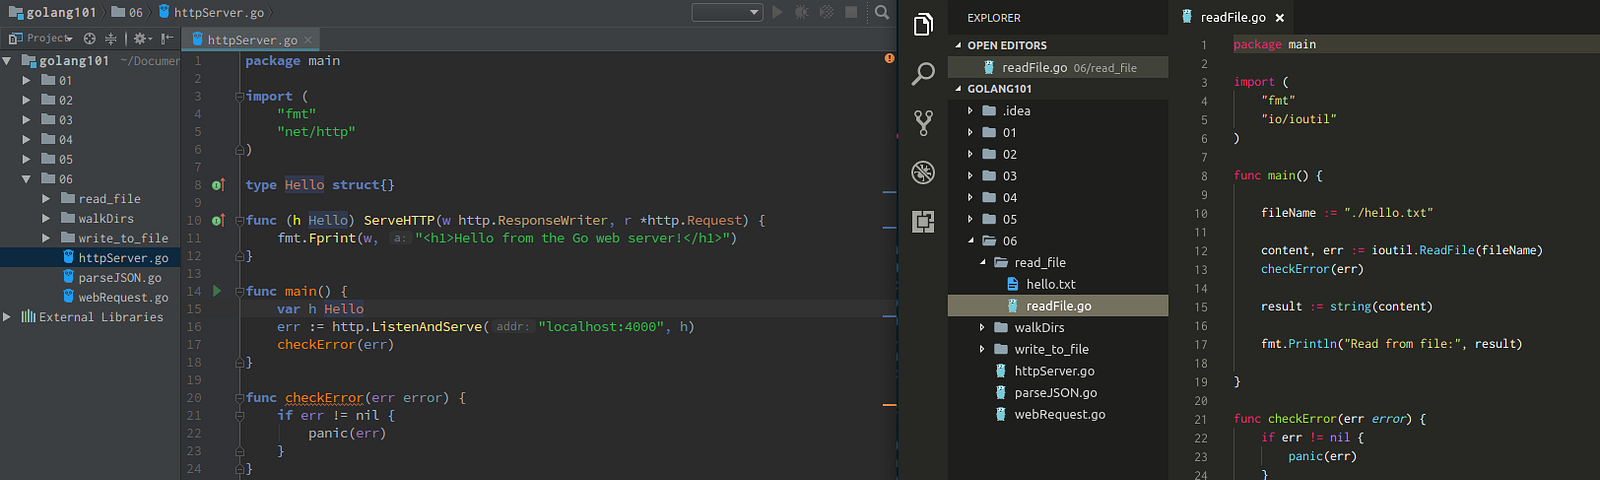1600x480 pixels.
Task: Open parseJSON.go in VS Code explorer
Action: pos(1055,393)
